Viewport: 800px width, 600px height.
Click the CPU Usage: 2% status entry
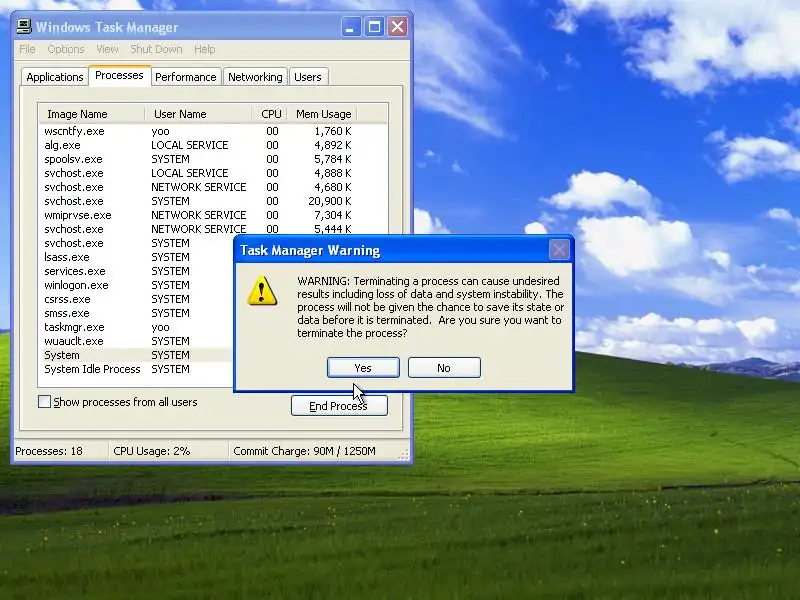(152, 451)
